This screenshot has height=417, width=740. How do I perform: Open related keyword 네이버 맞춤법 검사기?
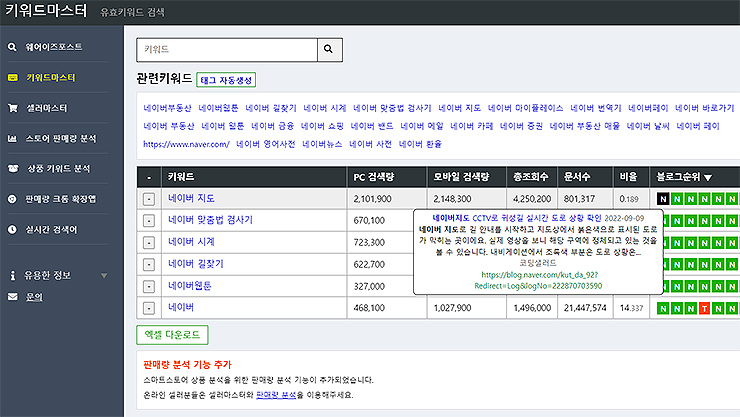pyautogui.click(x=392, y=108)
